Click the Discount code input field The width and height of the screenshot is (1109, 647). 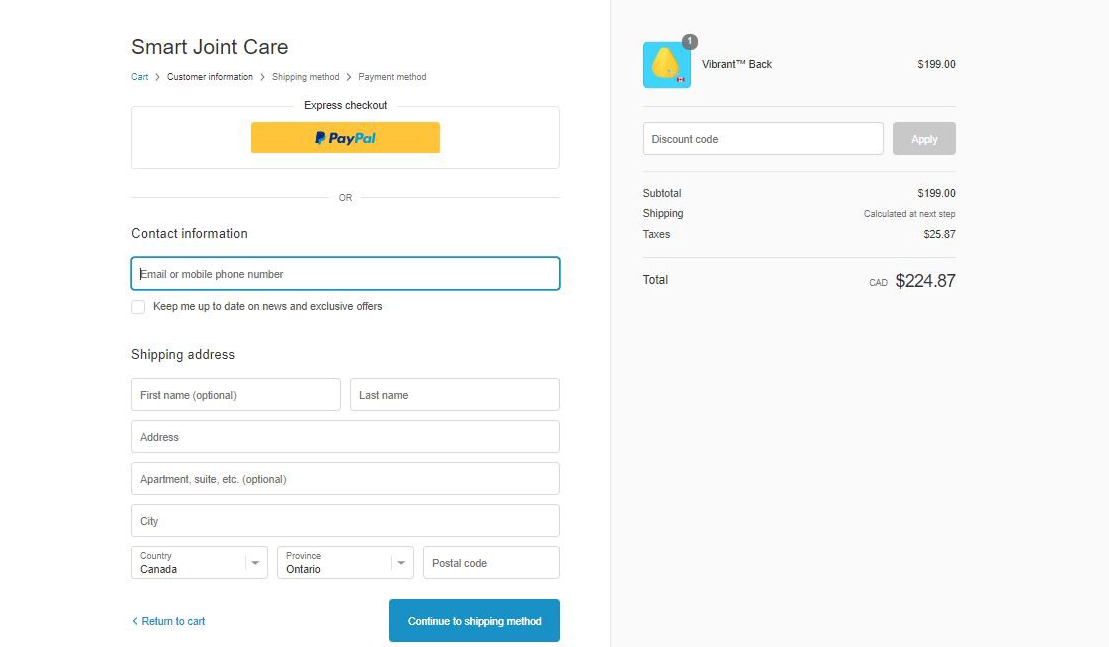[763, 139]
